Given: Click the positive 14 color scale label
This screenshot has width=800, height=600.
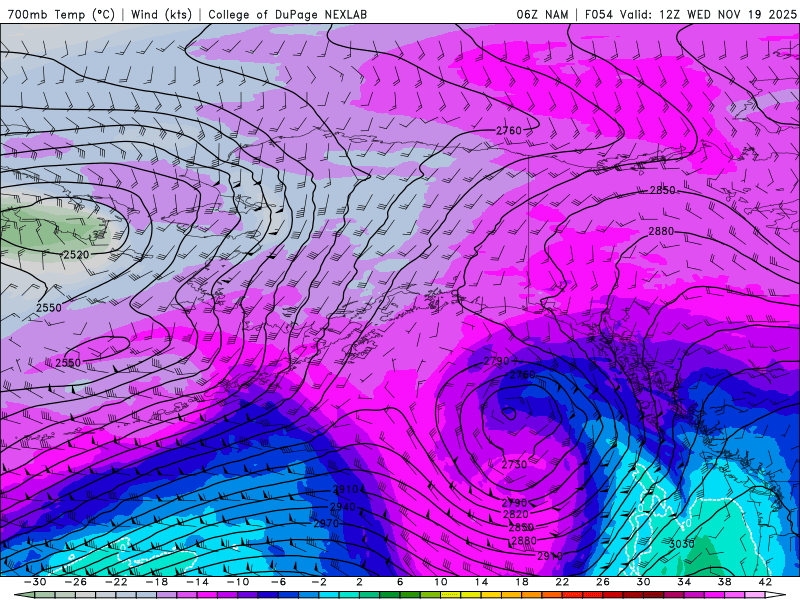Looking at the screenshot, I should click(481, 582).
